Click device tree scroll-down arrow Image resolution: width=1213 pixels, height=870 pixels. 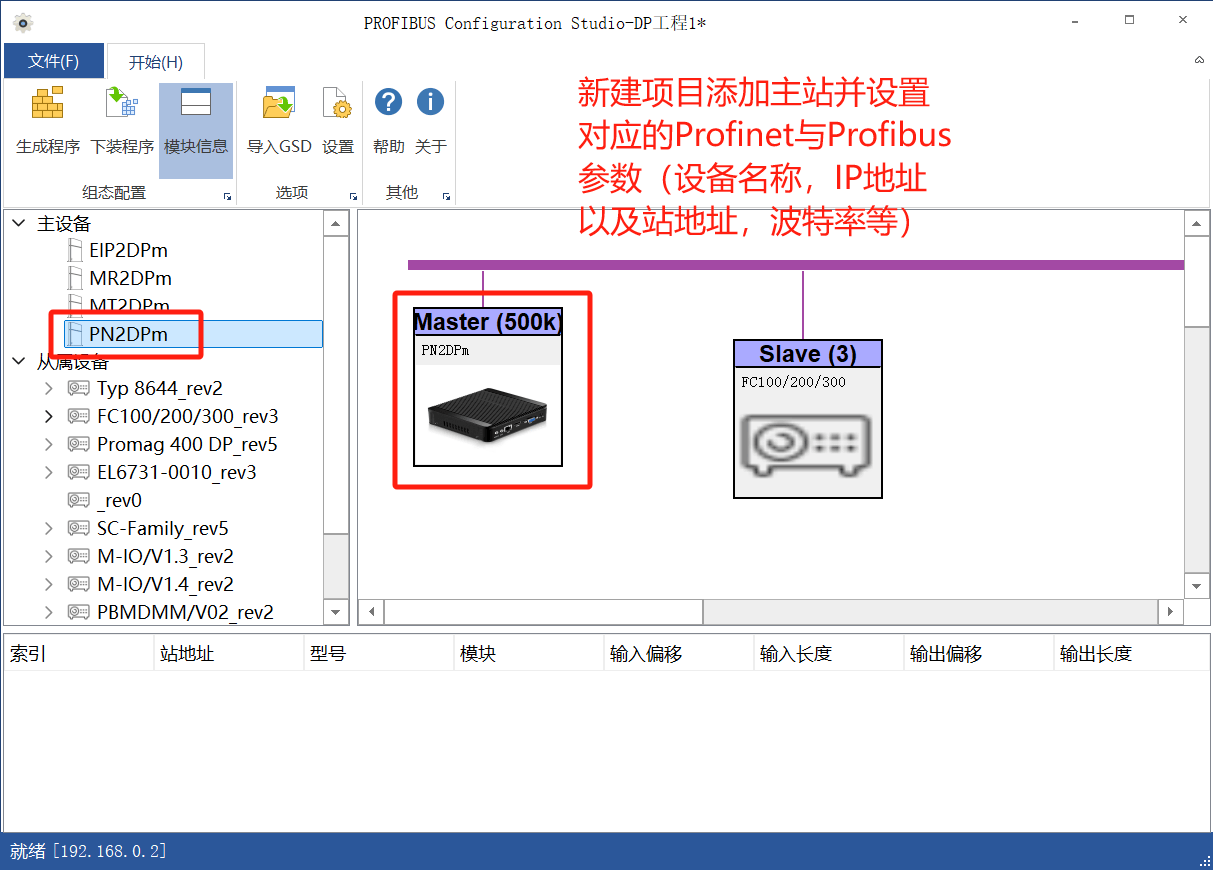click(336, 612)
